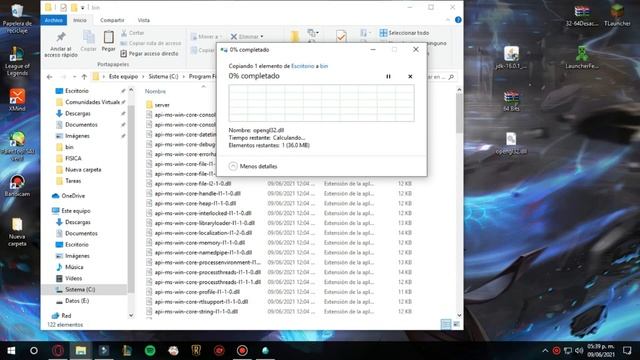
Task: Select Red in the navigation pane
Action: tap(66, 316)
